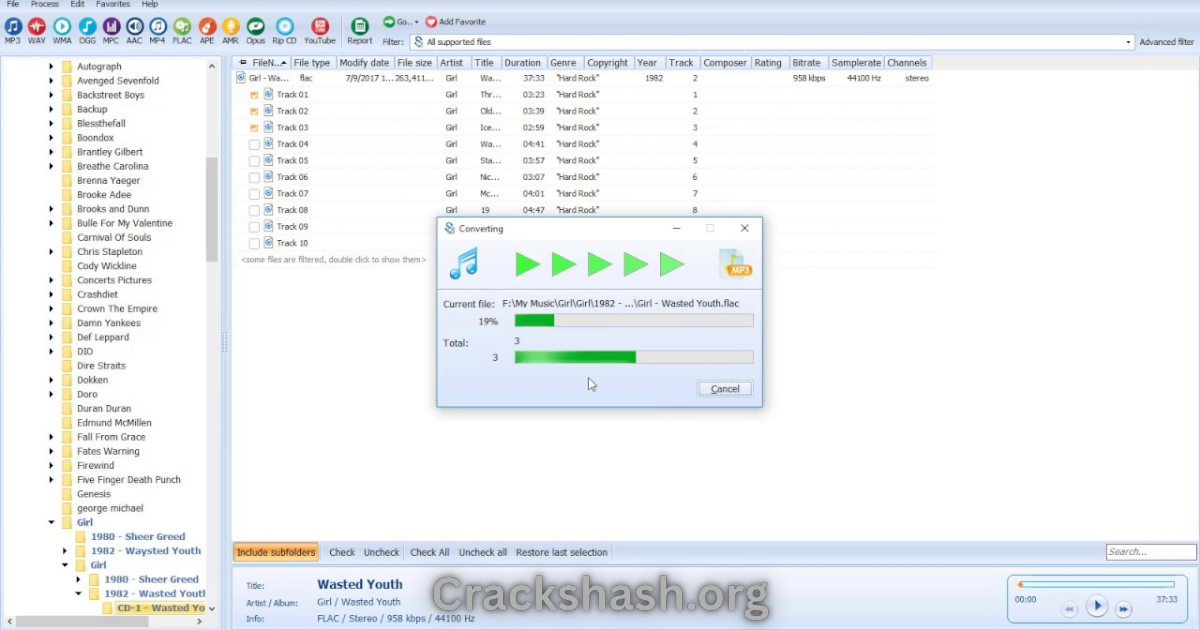Image resolution: width=1200 pixels, height=630 pixels.
Task: Convert to MP3 format icon
Action: click(x=13, y=26)
